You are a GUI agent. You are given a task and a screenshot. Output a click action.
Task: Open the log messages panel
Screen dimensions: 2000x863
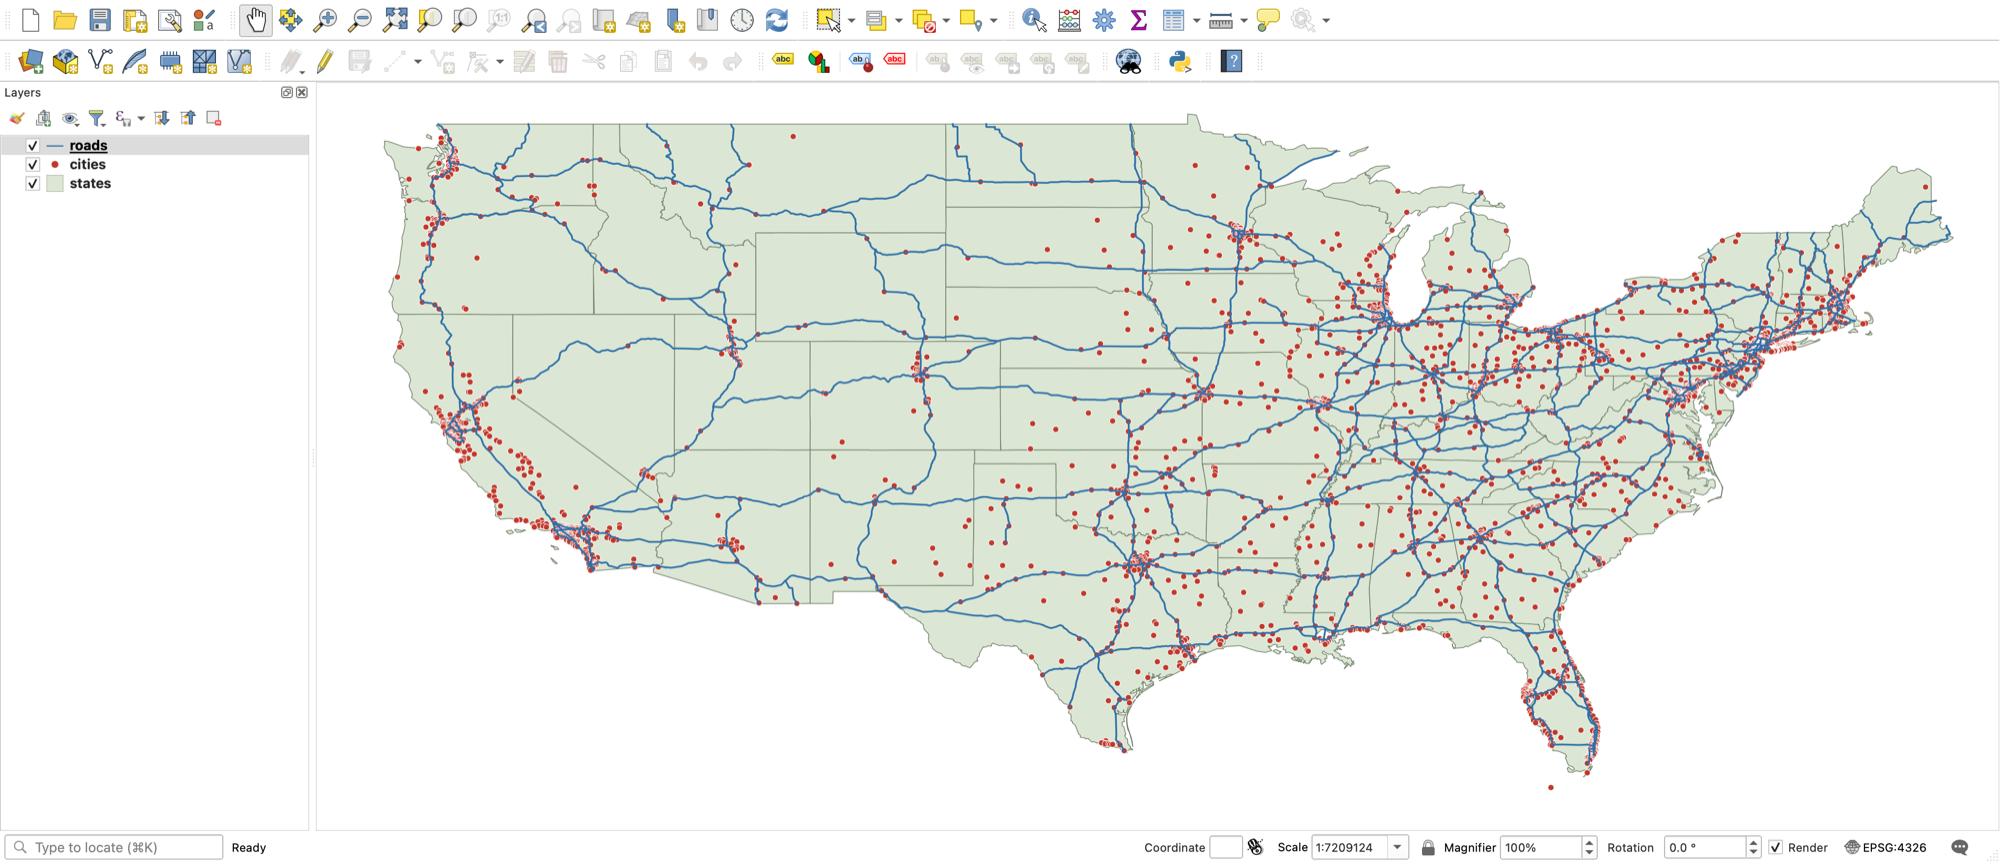point(1960,847)
